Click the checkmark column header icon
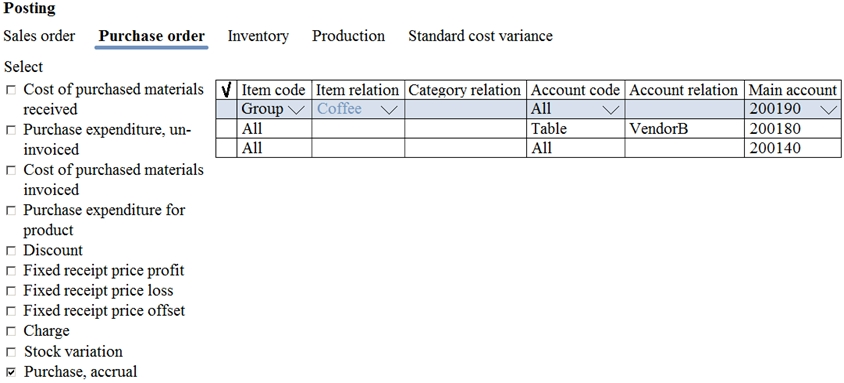The image size is (844, 383). point(226,90)
